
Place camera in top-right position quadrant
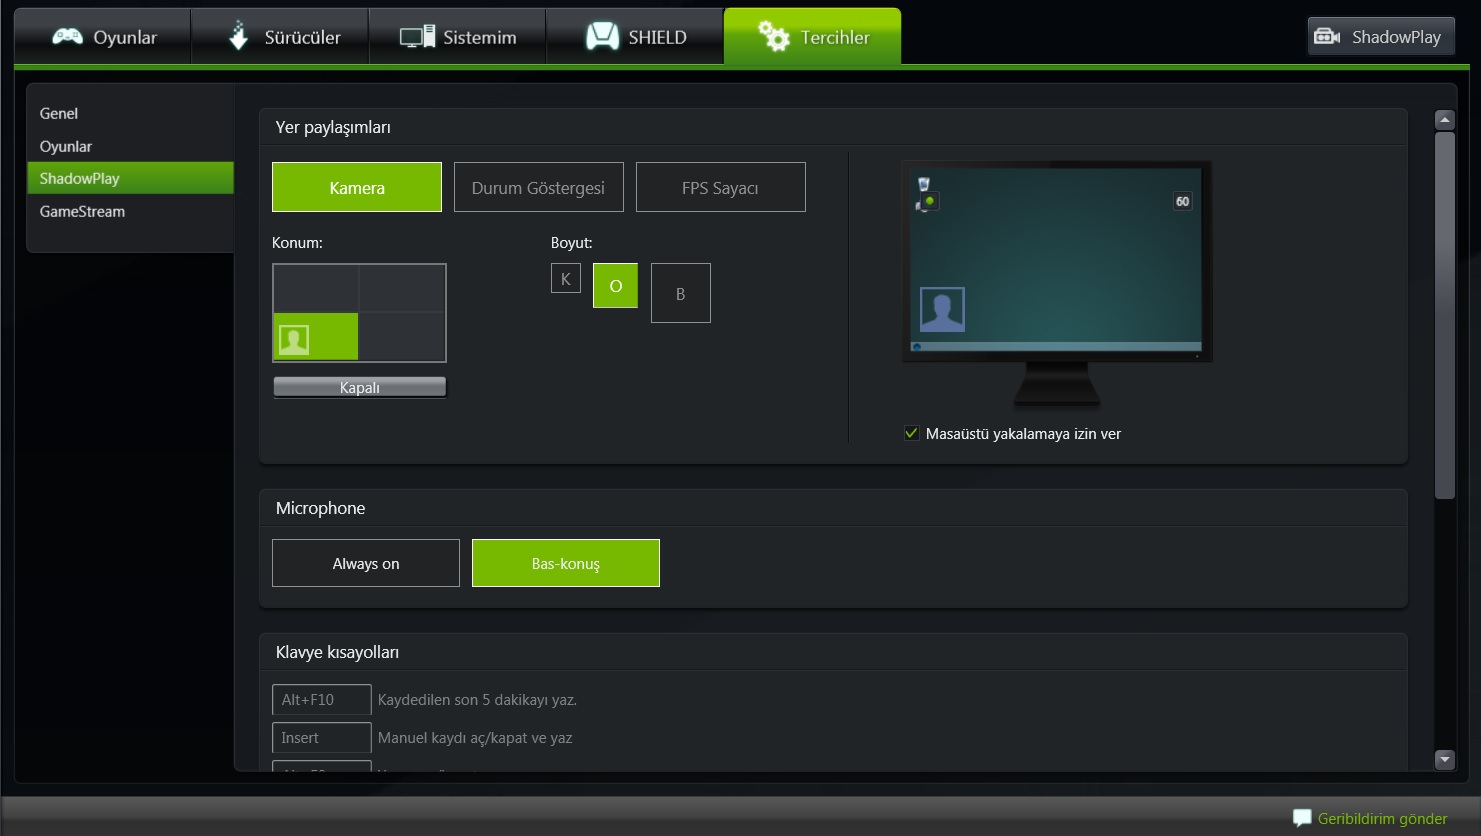click(402, 289)
